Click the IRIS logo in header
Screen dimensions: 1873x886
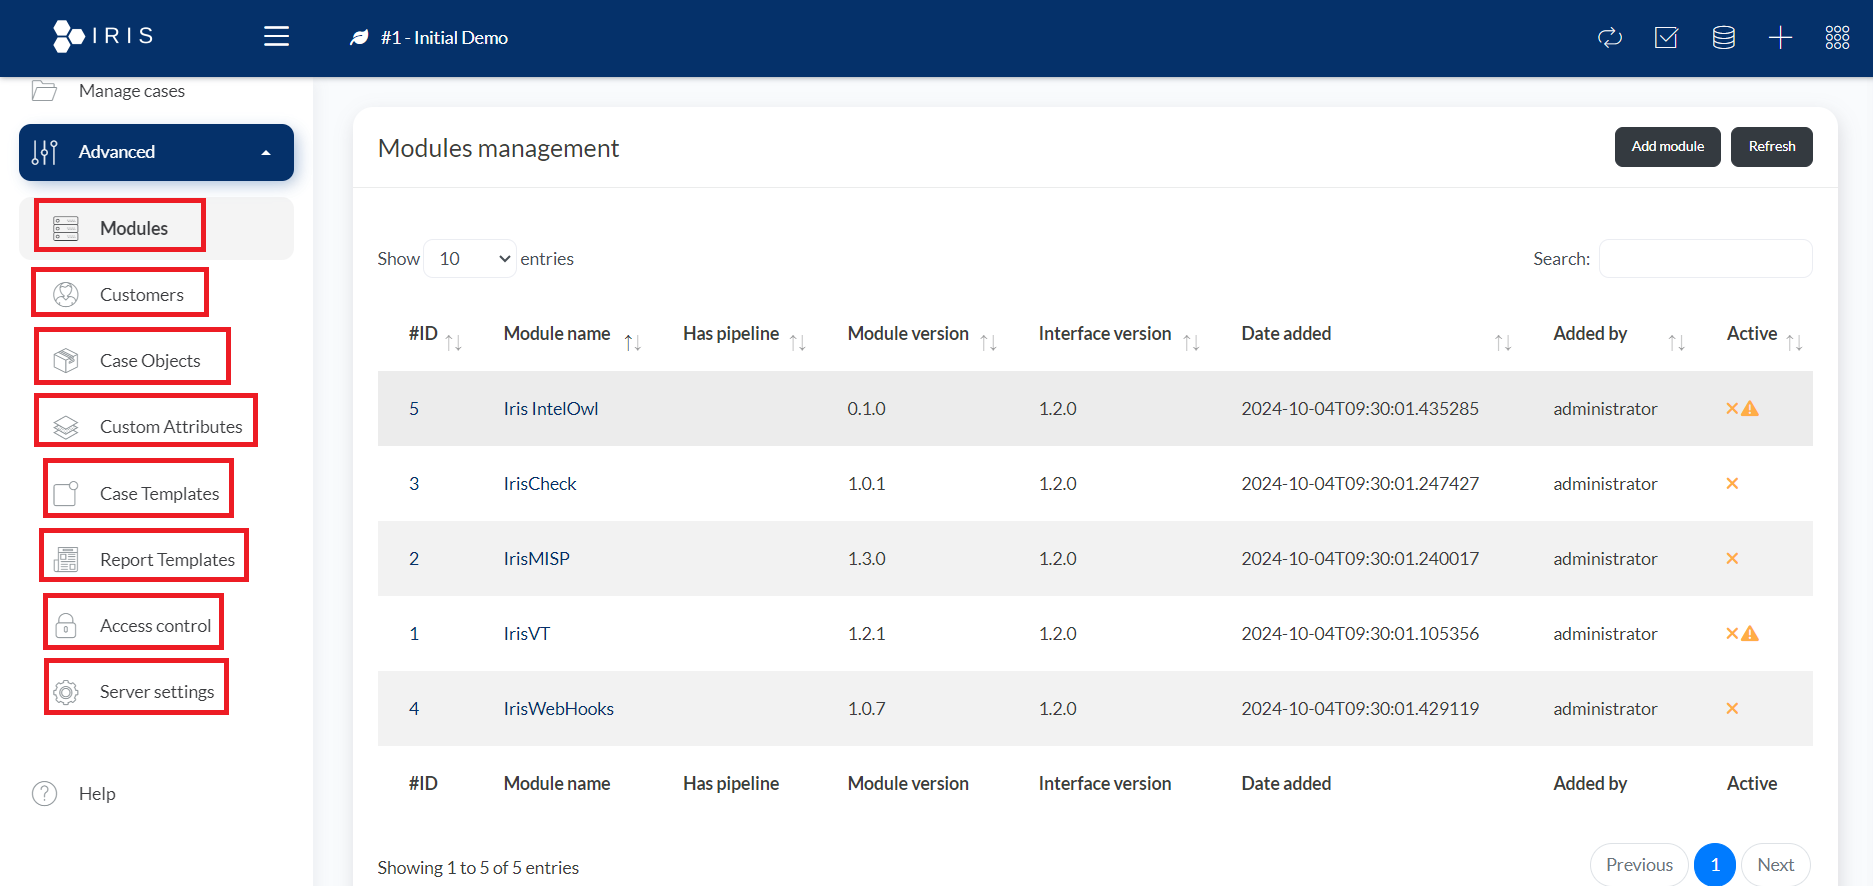[x=103, y=36]
